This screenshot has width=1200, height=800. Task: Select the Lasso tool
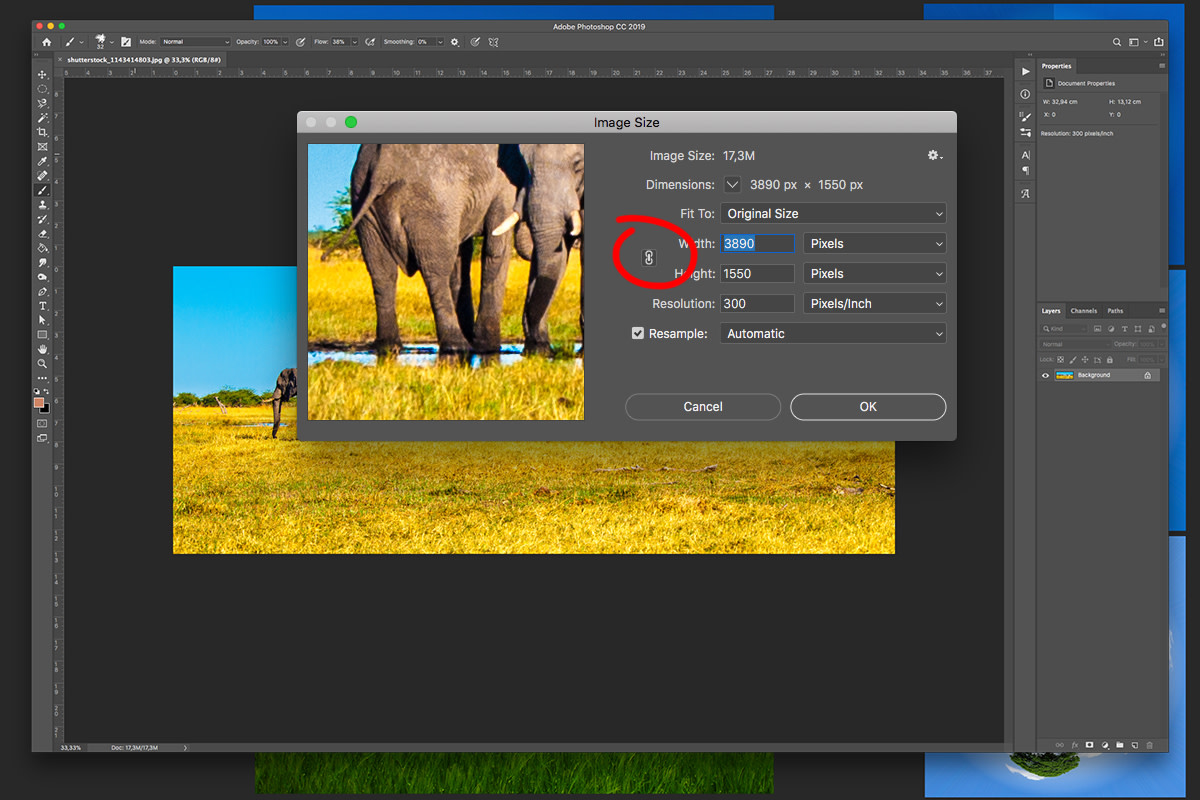tap(42, 103)
